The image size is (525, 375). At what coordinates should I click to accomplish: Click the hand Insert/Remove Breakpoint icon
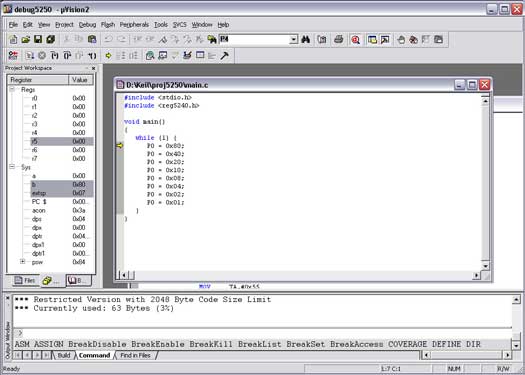[x=401, y=40]
